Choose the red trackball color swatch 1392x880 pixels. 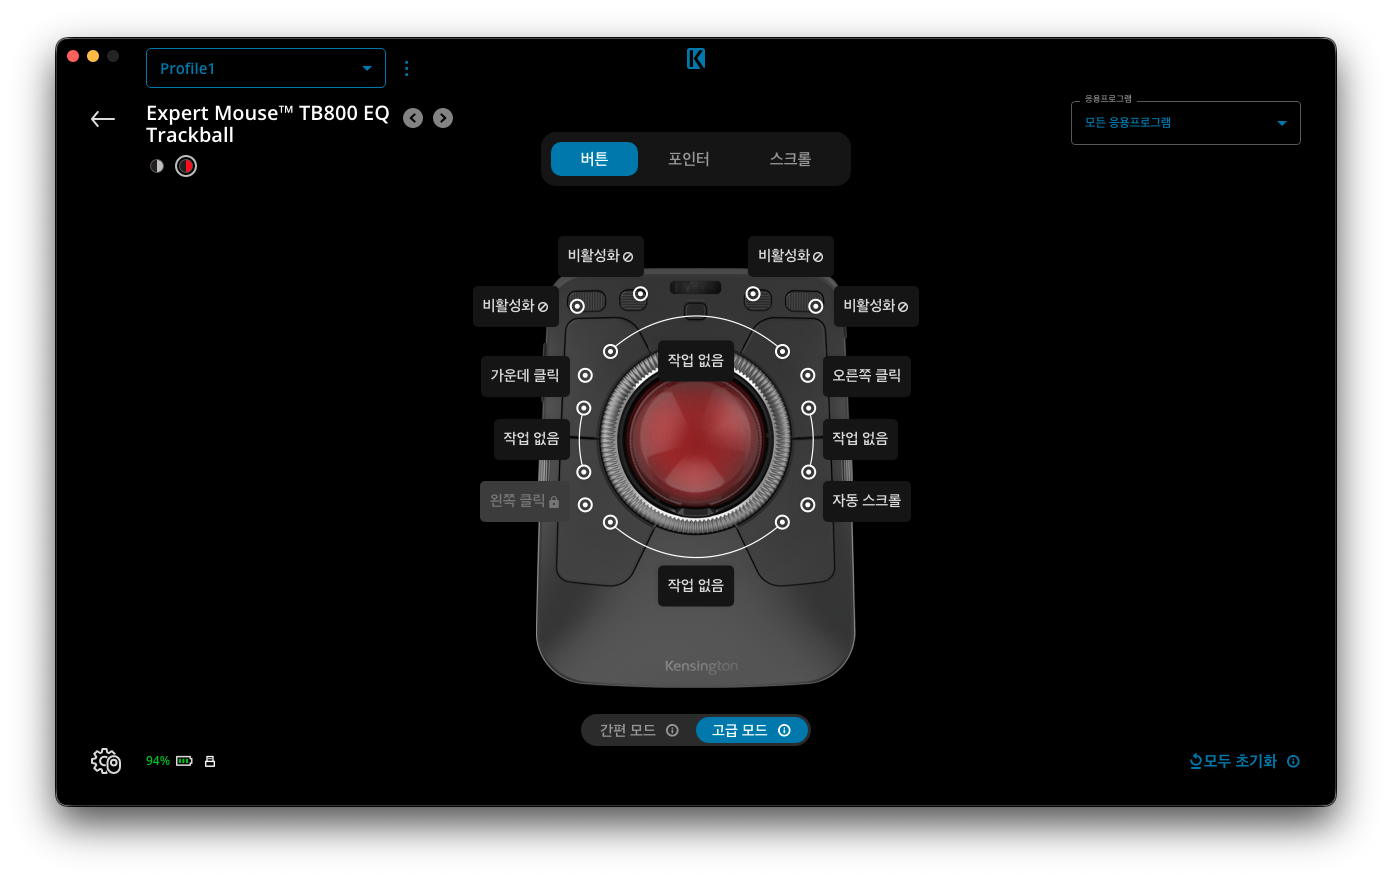tap(186, 166)
